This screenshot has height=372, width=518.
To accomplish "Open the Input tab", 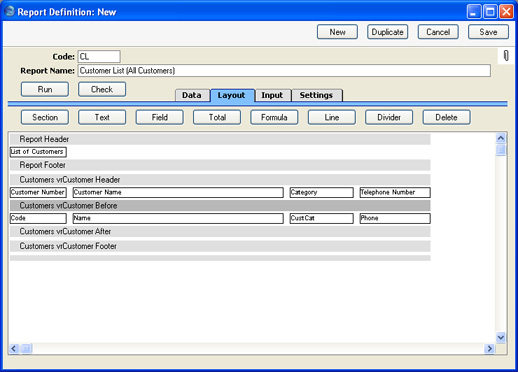I will click(x=273, y=95).
